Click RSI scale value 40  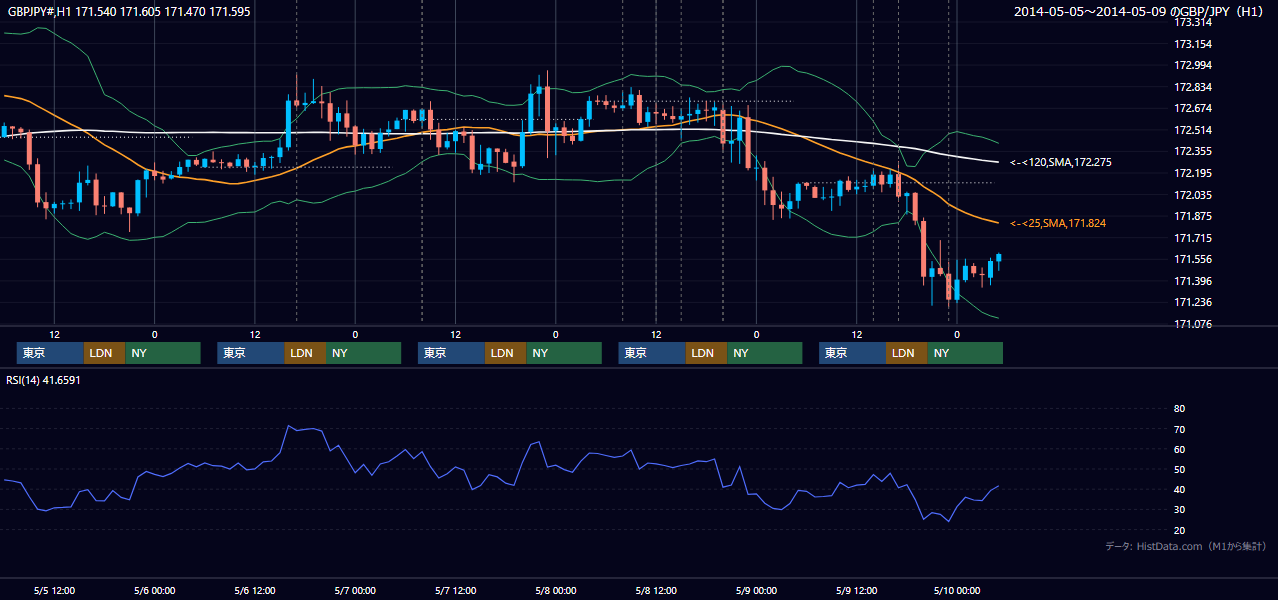[x=1179, y=489]
